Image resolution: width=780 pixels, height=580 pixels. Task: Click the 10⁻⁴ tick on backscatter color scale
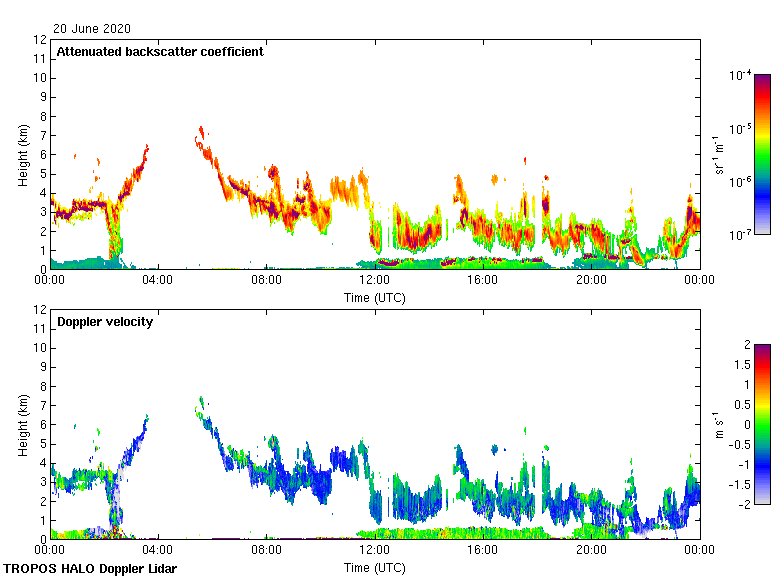click(740, 76)
